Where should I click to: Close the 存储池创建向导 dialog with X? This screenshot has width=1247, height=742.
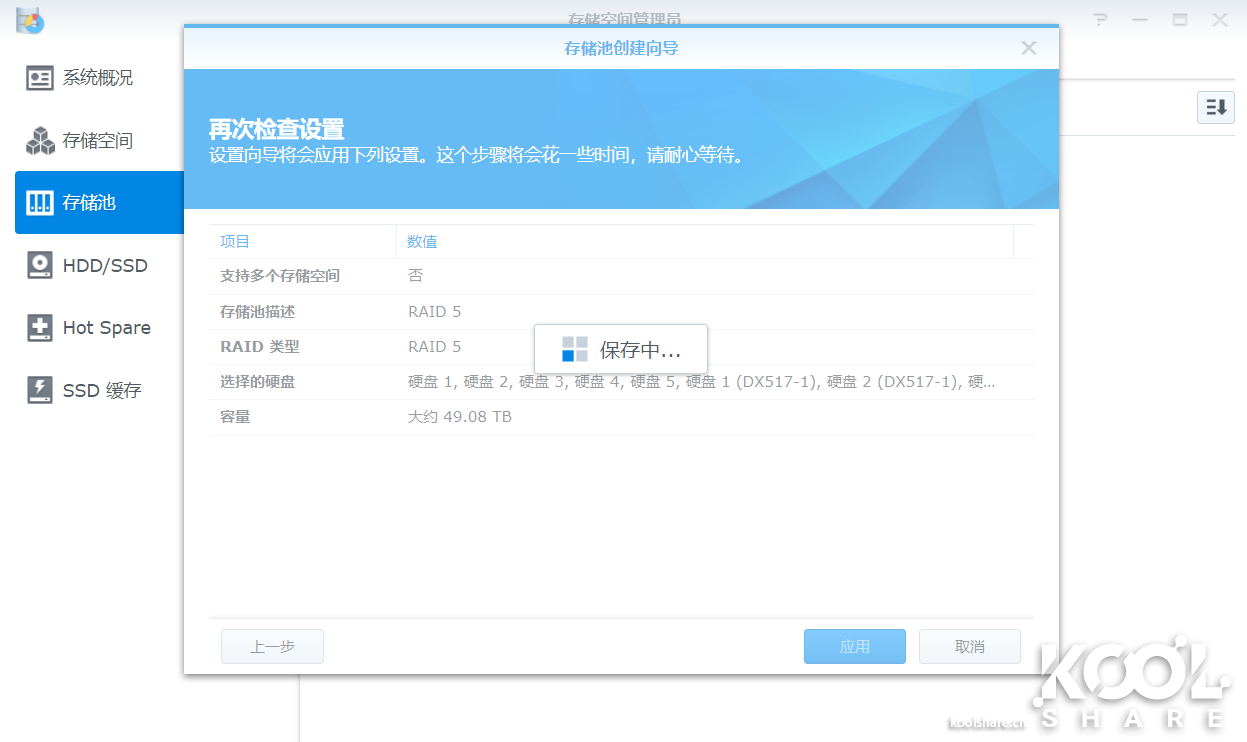pos(1028,48)
